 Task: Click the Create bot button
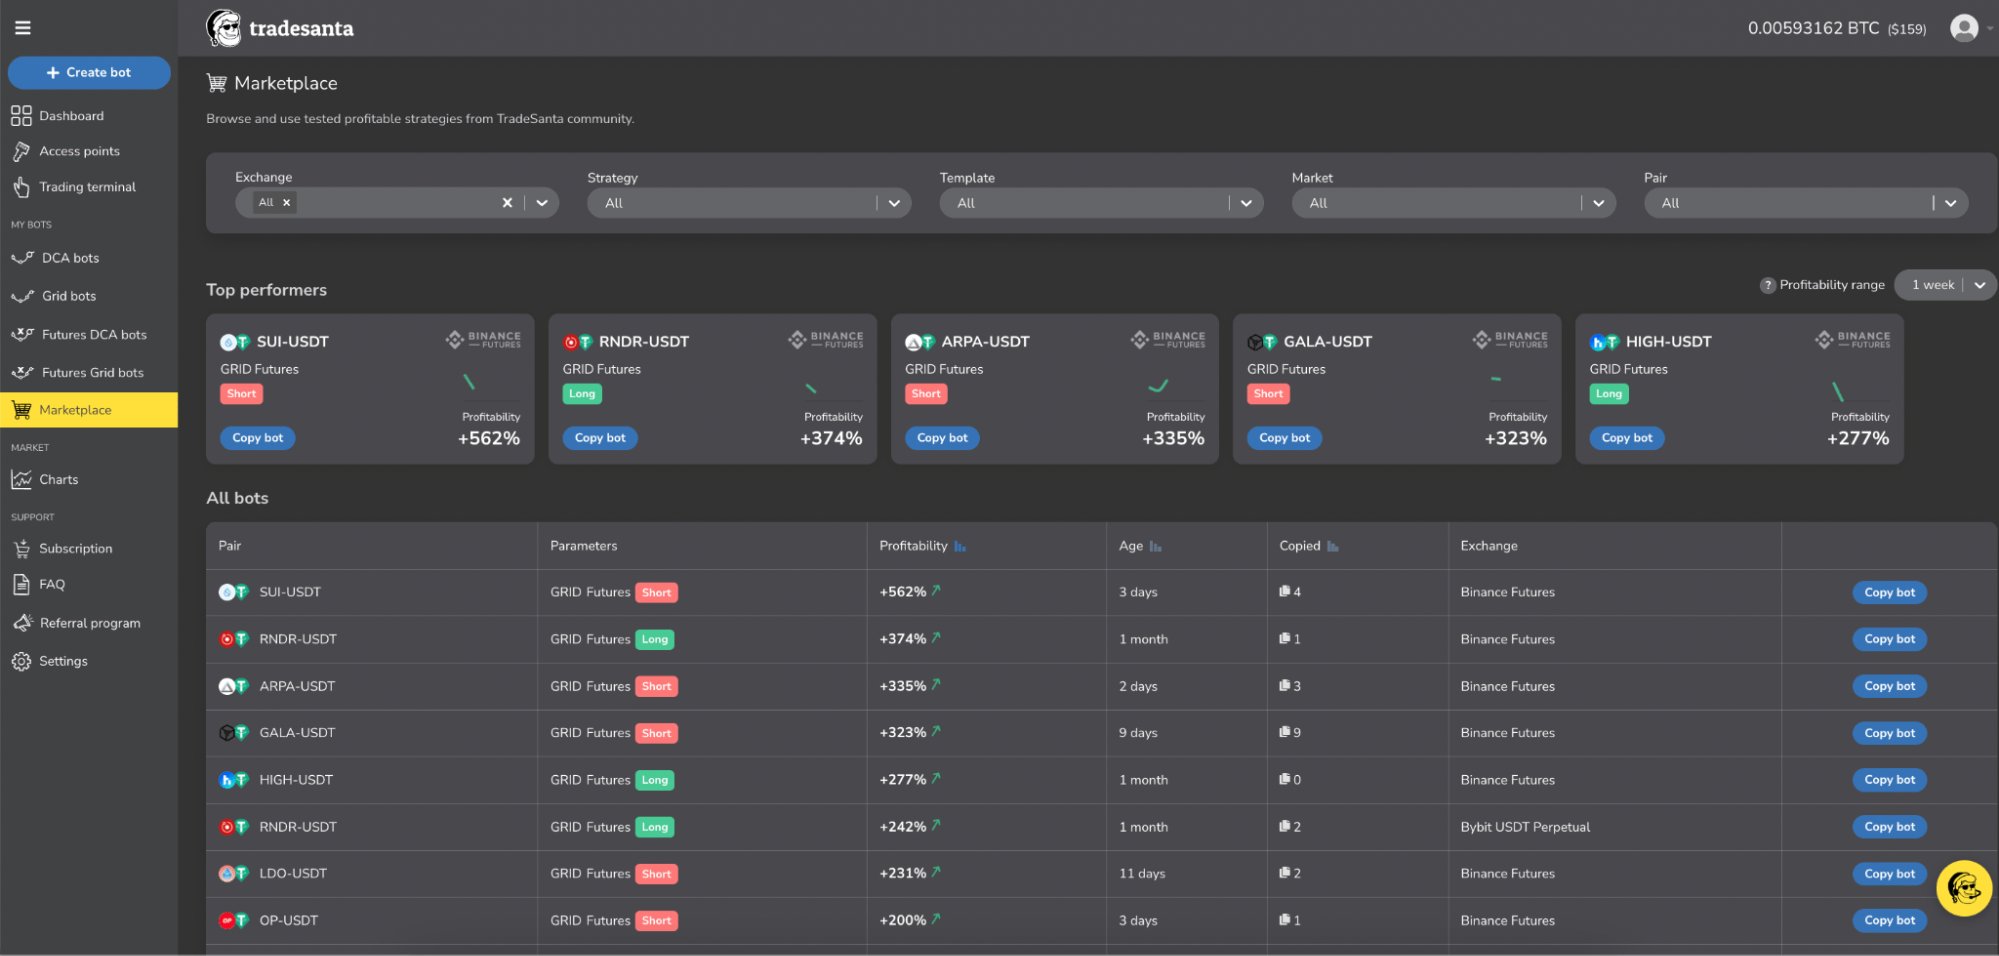click(89, 73)
